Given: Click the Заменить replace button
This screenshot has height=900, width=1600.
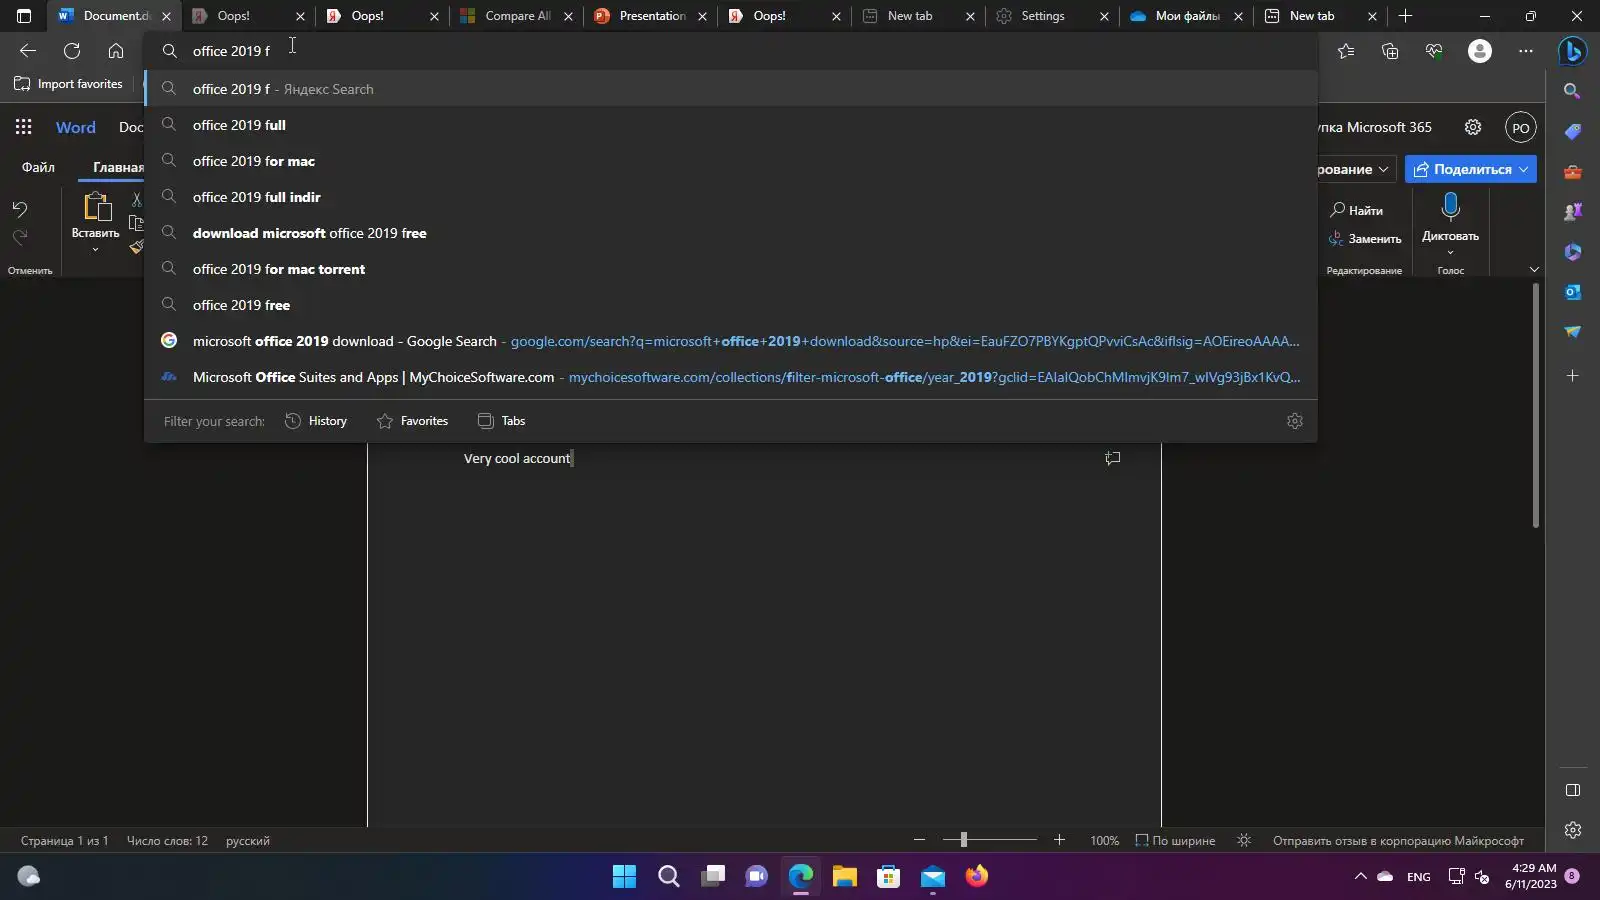Looking at the screenshot, I should 1365,239.
